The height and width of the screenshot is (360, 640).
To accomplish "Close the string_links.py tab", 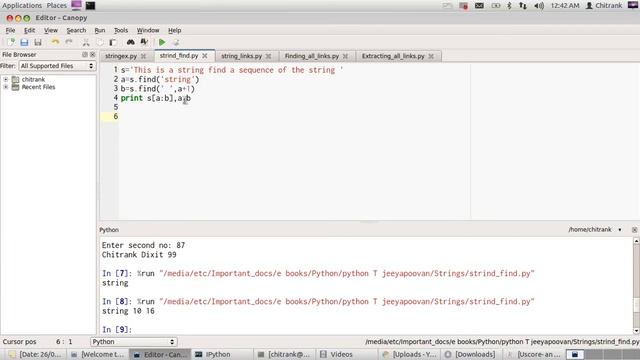I will point(268,56).
